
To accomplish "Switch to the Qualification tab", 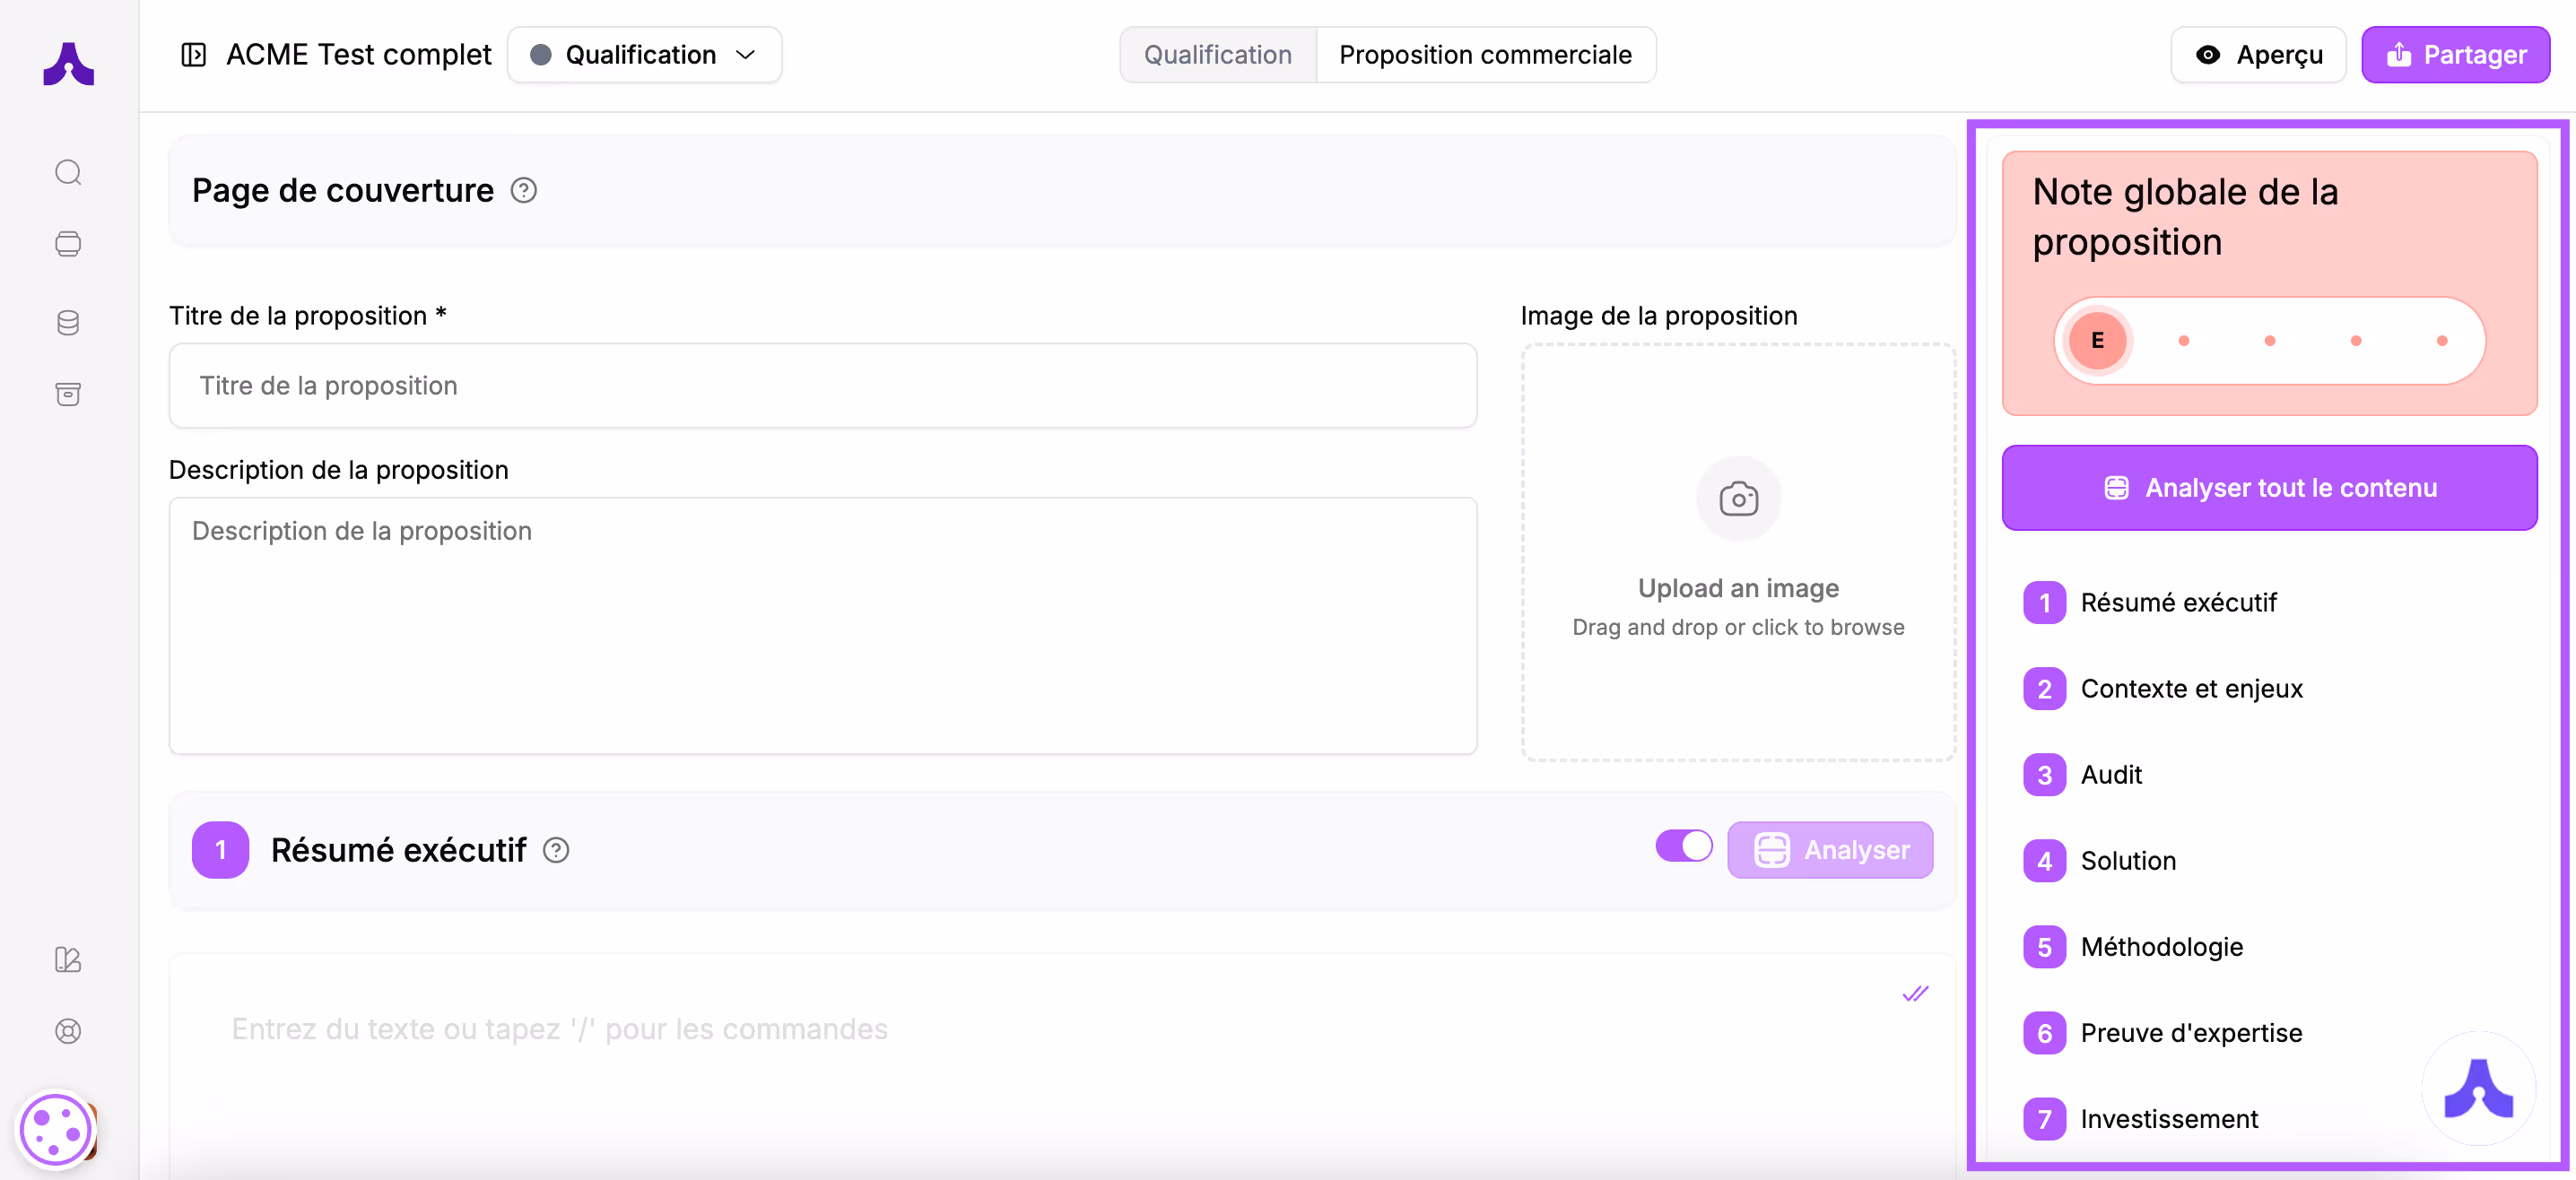I will 1217,54.
